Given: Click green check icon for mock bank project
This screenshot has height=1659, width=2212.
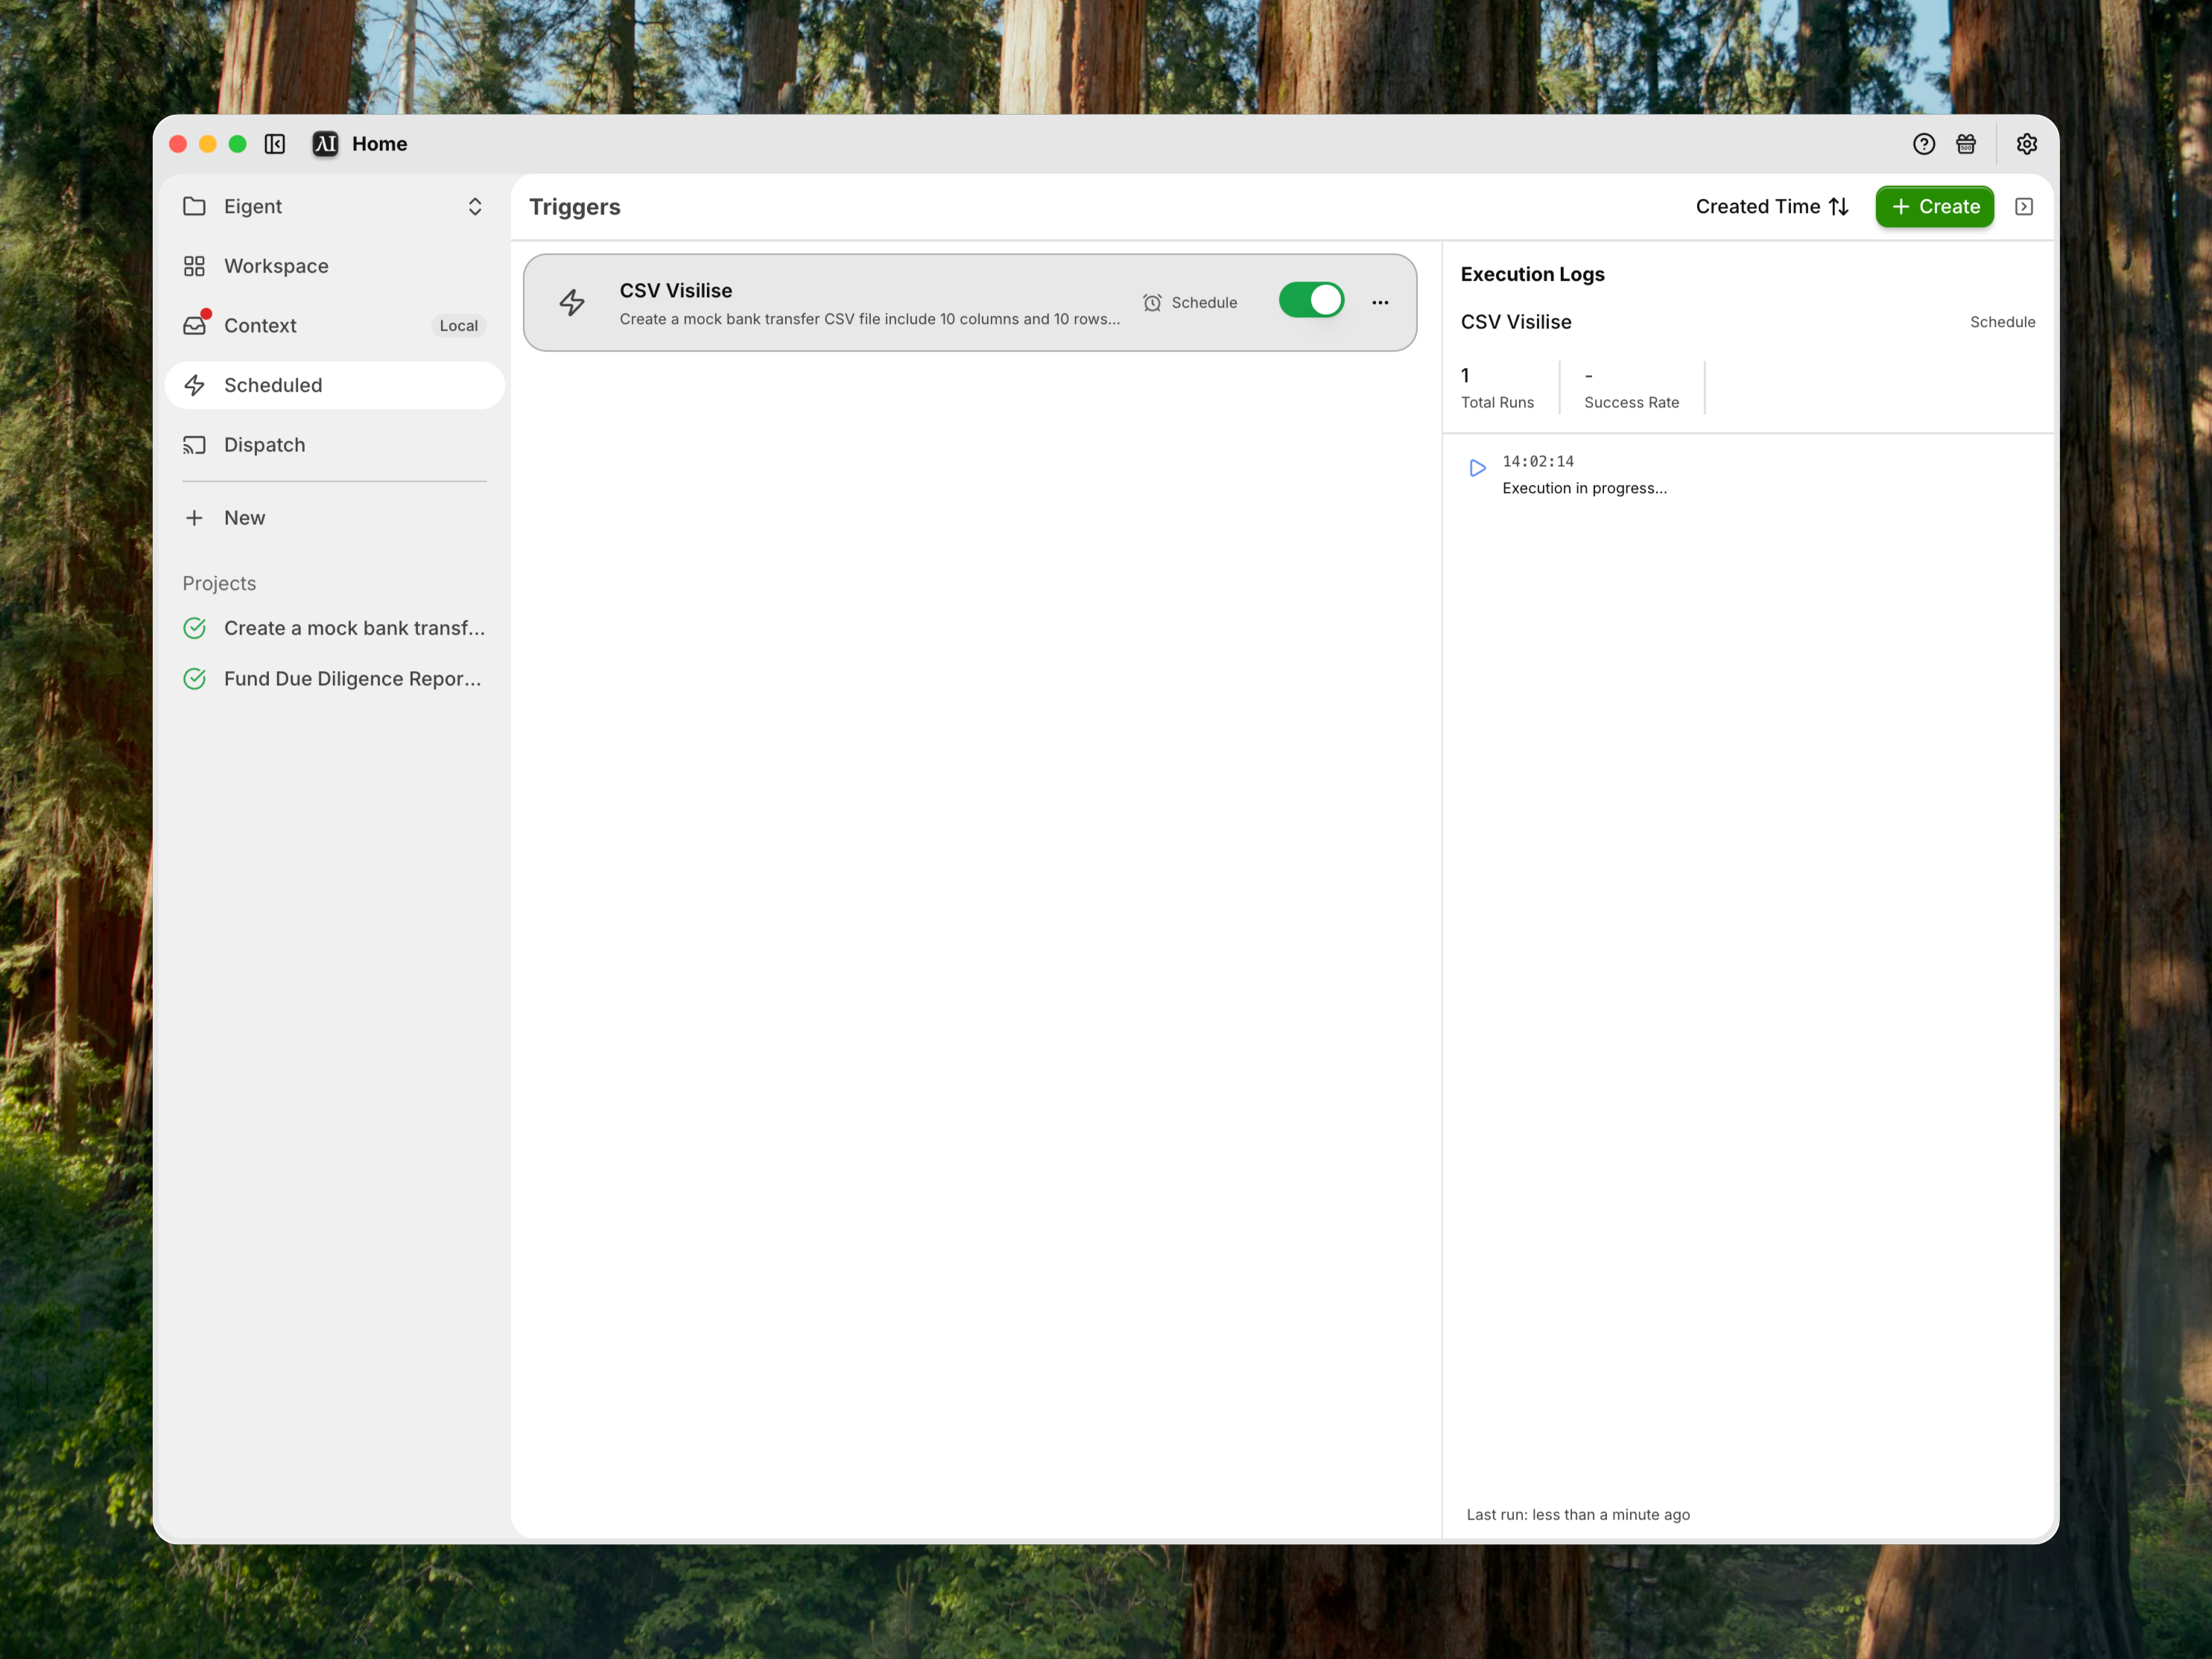Looking at the screenshot, I should click(x=195, y=628).
